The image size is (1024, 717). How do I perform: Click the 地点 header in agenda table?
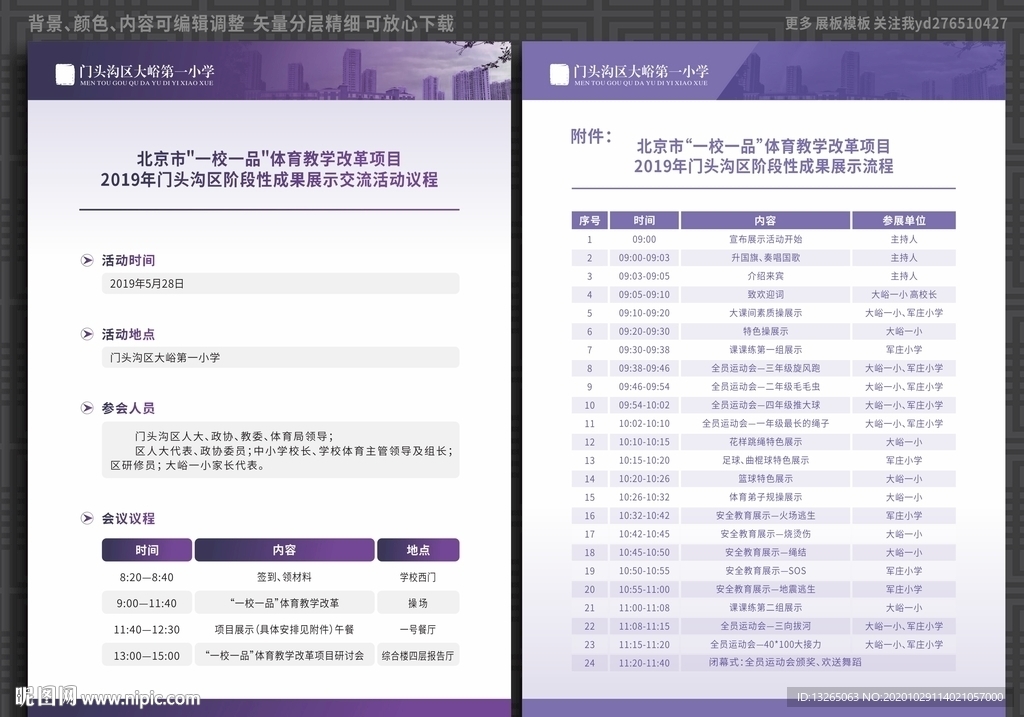[418, 550]
